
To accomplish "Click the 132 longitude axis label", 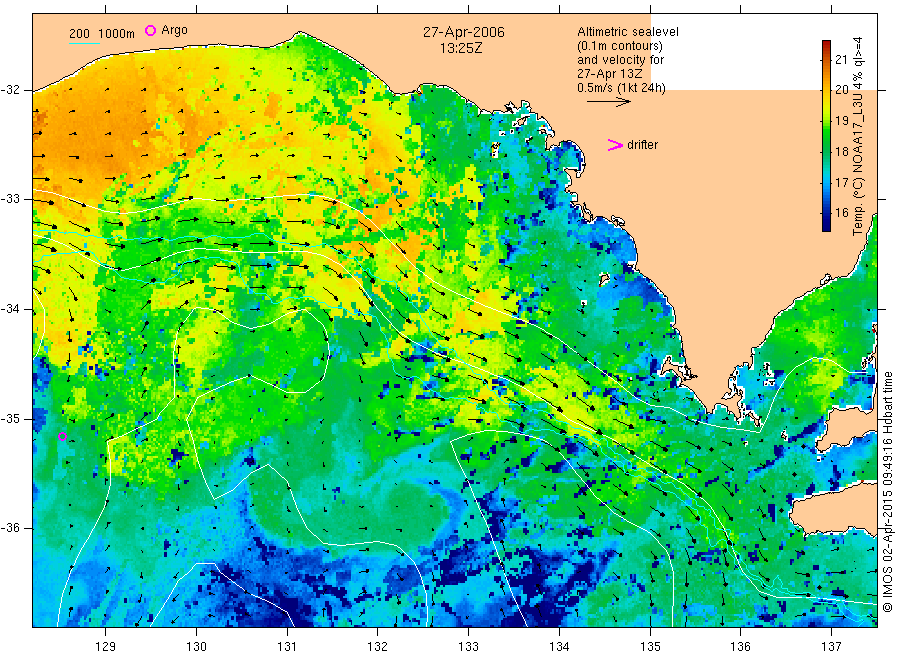I will pos(378,647).
